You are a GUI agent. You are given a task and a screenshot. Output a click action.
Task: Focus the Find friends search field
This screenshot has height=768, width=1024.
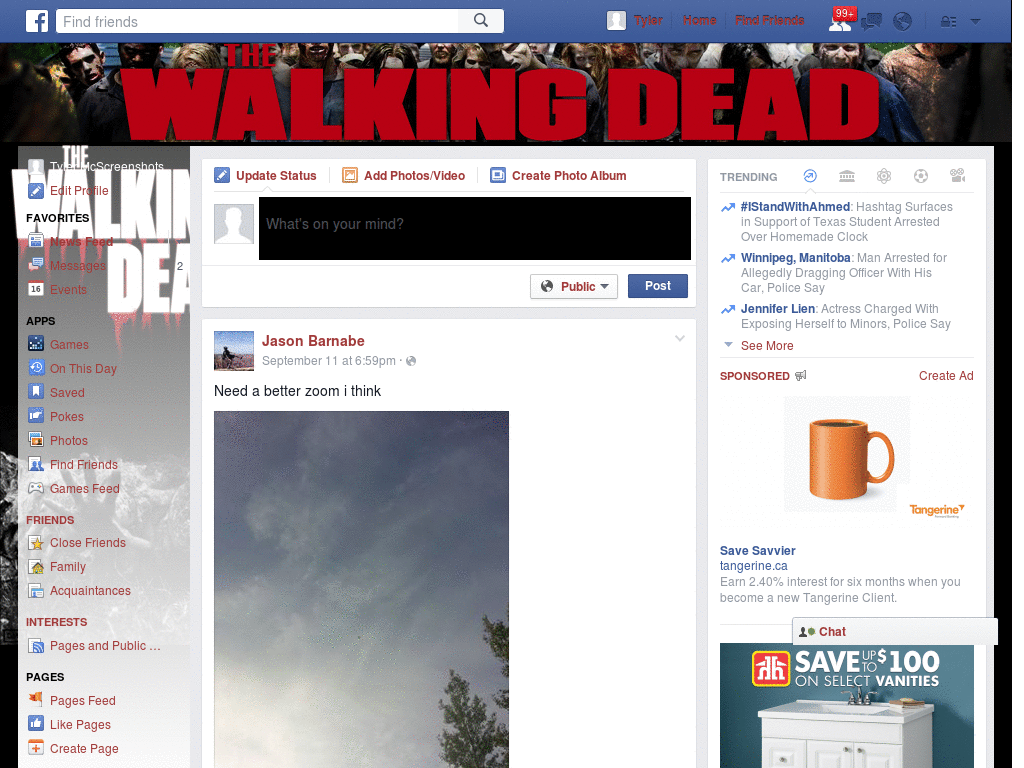pyautogui.click(x=257, y=21)
